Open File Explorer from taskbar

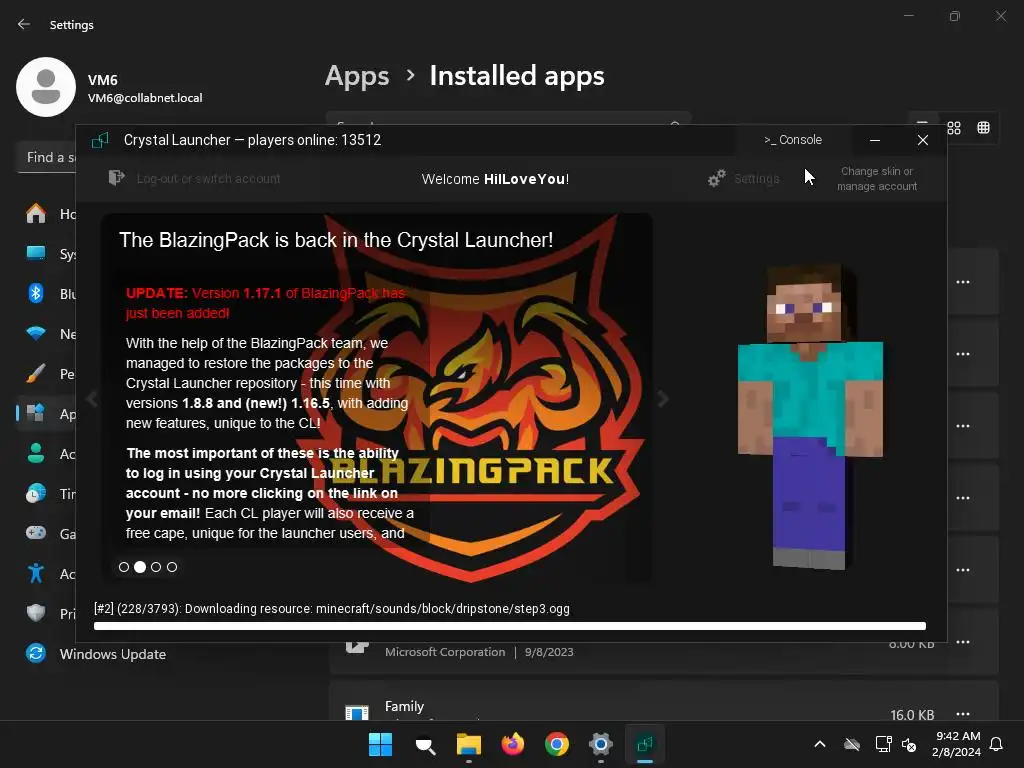pyautogui.click(x=469, y=744)
